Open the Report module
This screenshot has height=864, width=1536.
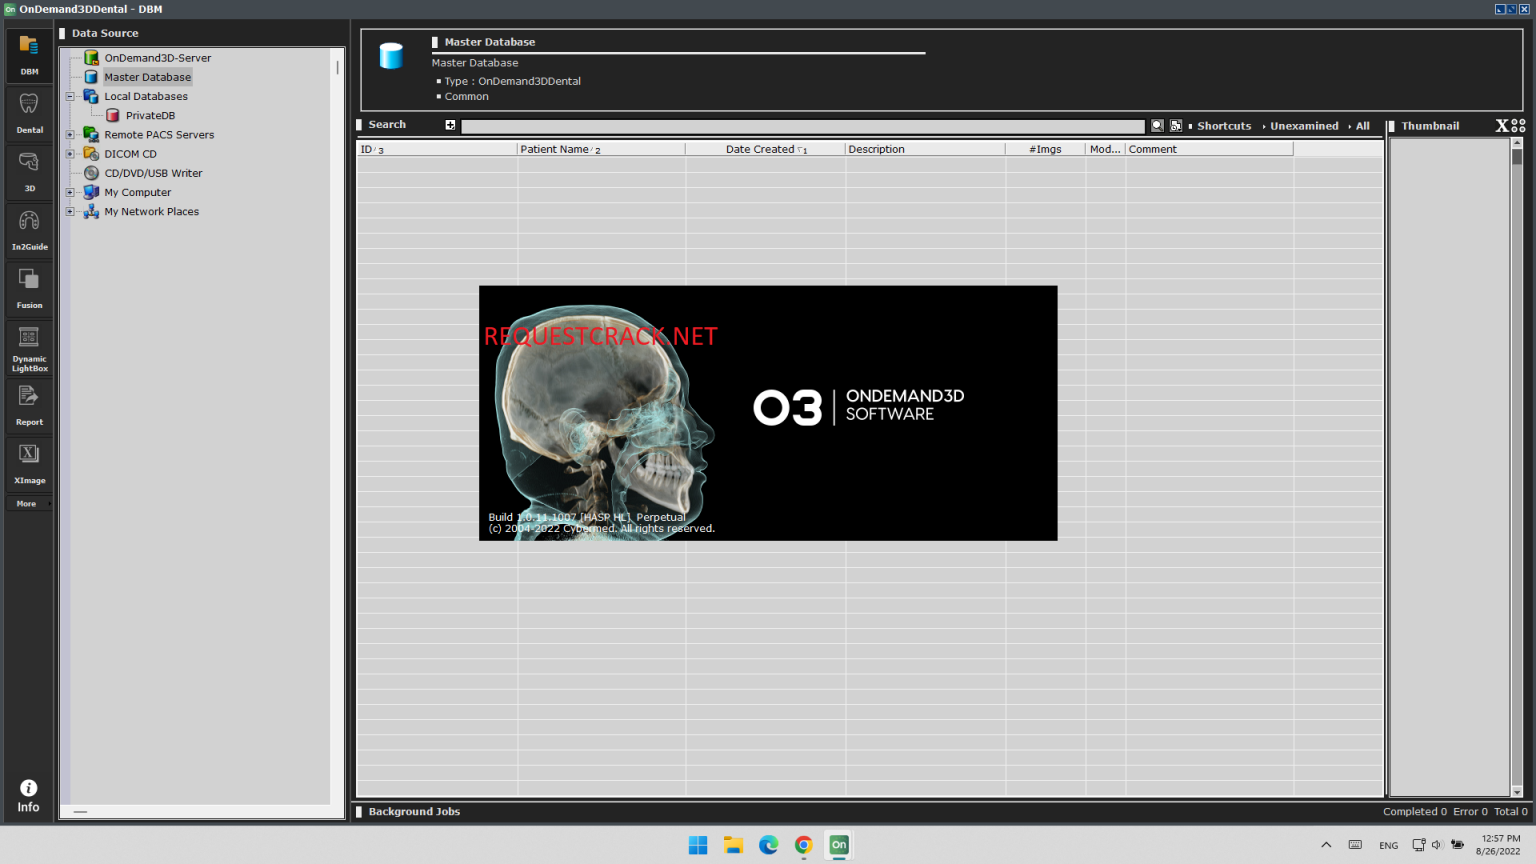click(28, 404)
